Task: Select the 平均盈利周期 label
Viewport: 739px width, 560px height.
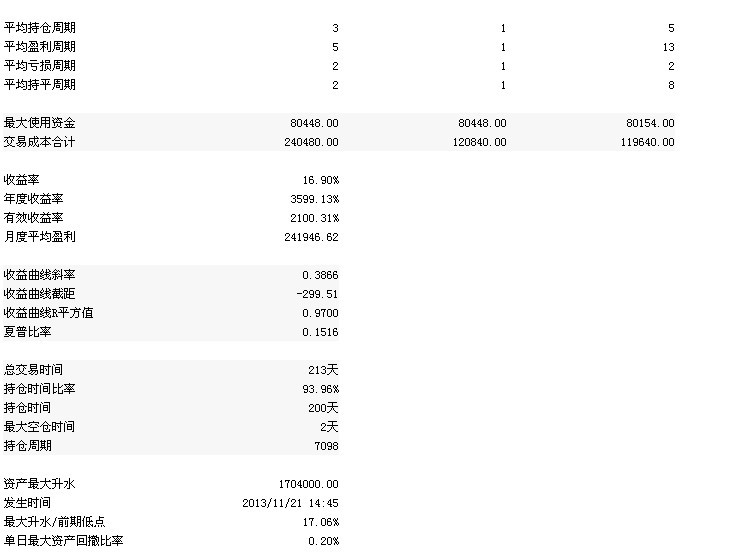Action: (x=40, y=47)
